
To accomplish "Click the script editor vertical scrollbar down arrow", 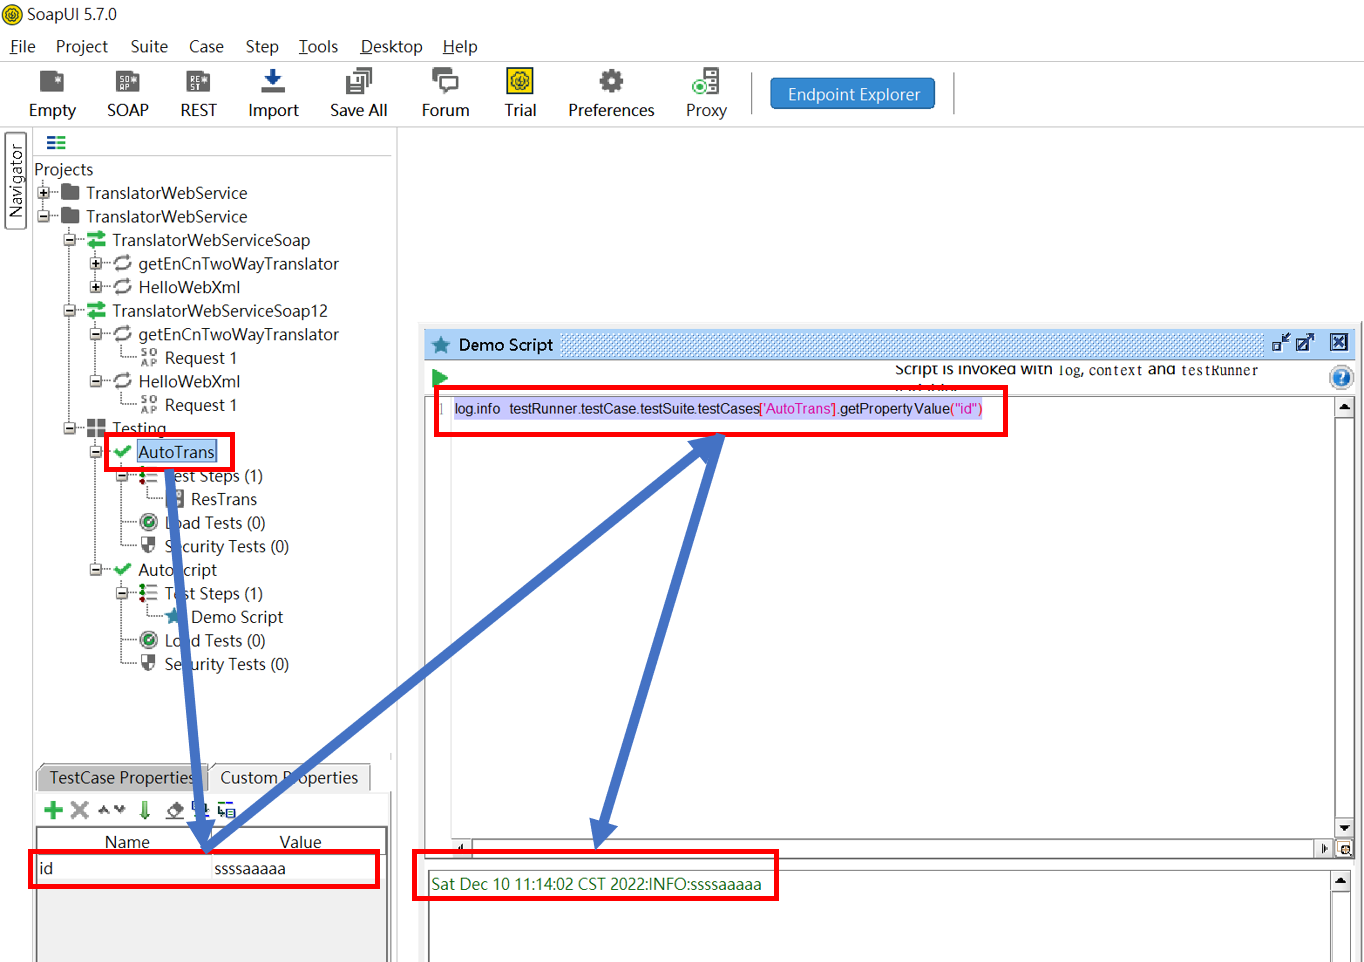I will click(x=1344, y=828).
